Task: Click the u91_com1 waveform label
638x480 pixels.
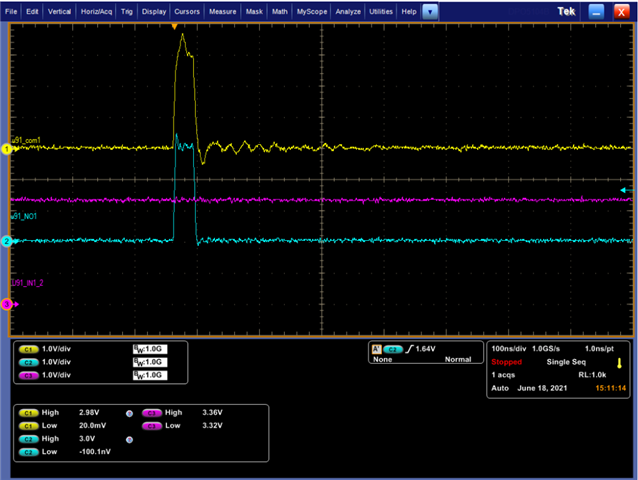Action: pos(26,140)
